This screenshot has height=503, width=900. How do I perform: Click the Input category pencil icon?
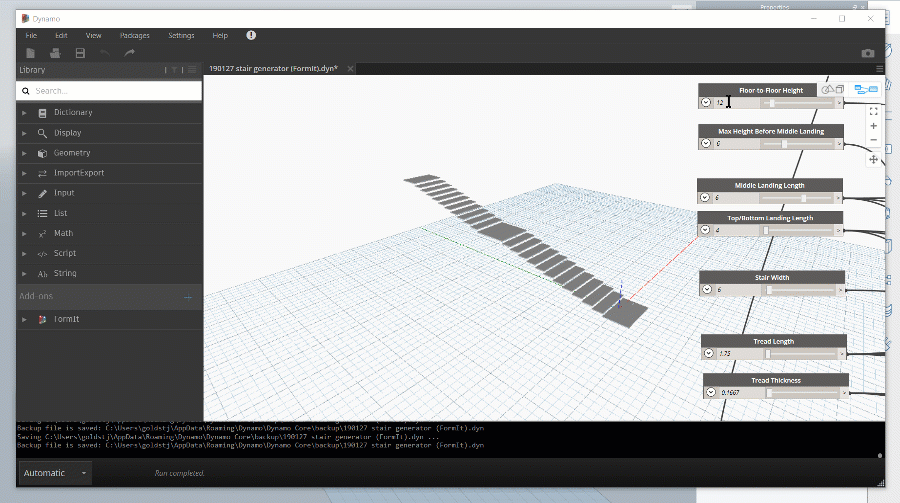click(42, 194)
